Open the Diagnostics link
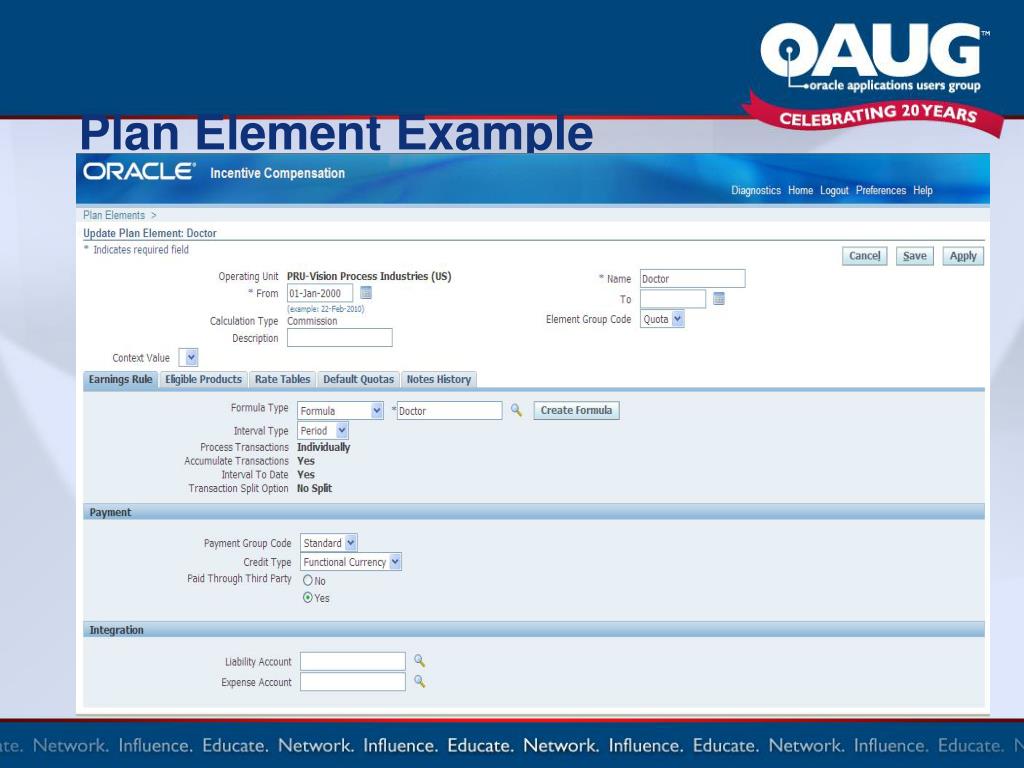The height and width of the screenshot is (768, 1024). coord(756,190)
